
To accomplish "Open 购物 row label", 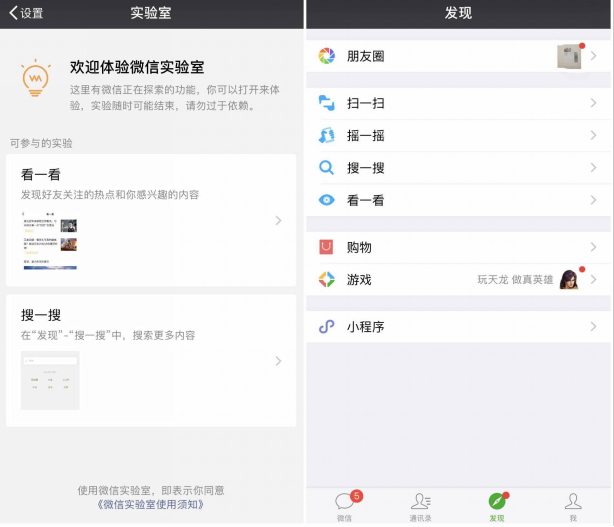I will [359, 247].
